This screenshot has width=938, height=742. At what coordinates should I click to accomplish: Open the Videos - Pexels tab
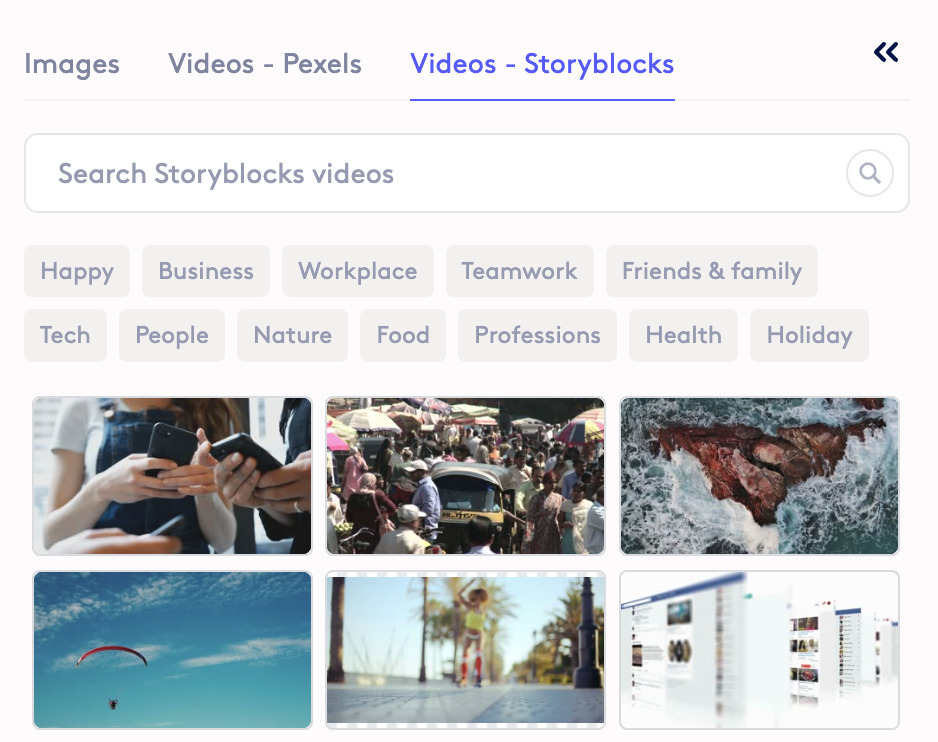pos(265,64)
